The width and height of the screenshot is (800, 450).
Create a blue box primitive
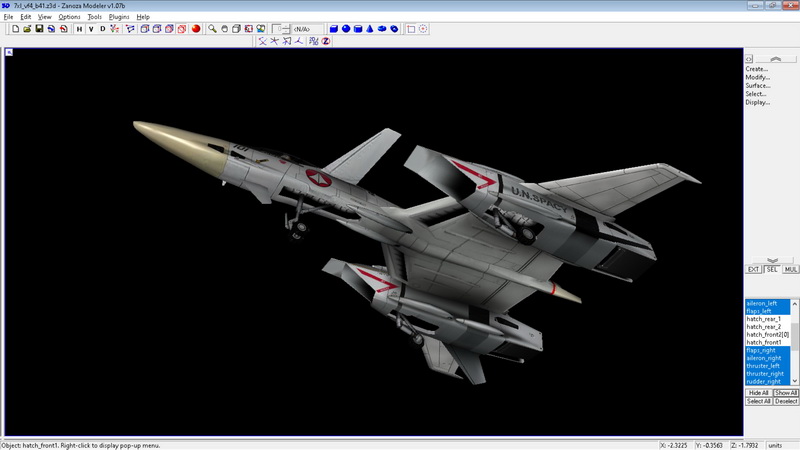click(334, 29)
